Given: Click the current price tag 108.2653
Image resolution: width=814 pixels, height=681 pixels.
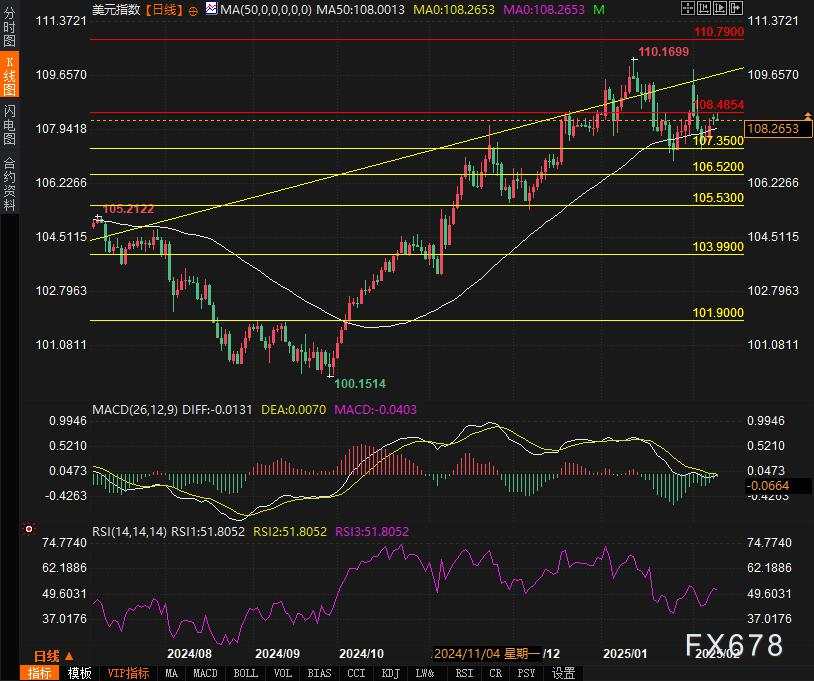Looking at the screenshot, I should tap(778, 129).
